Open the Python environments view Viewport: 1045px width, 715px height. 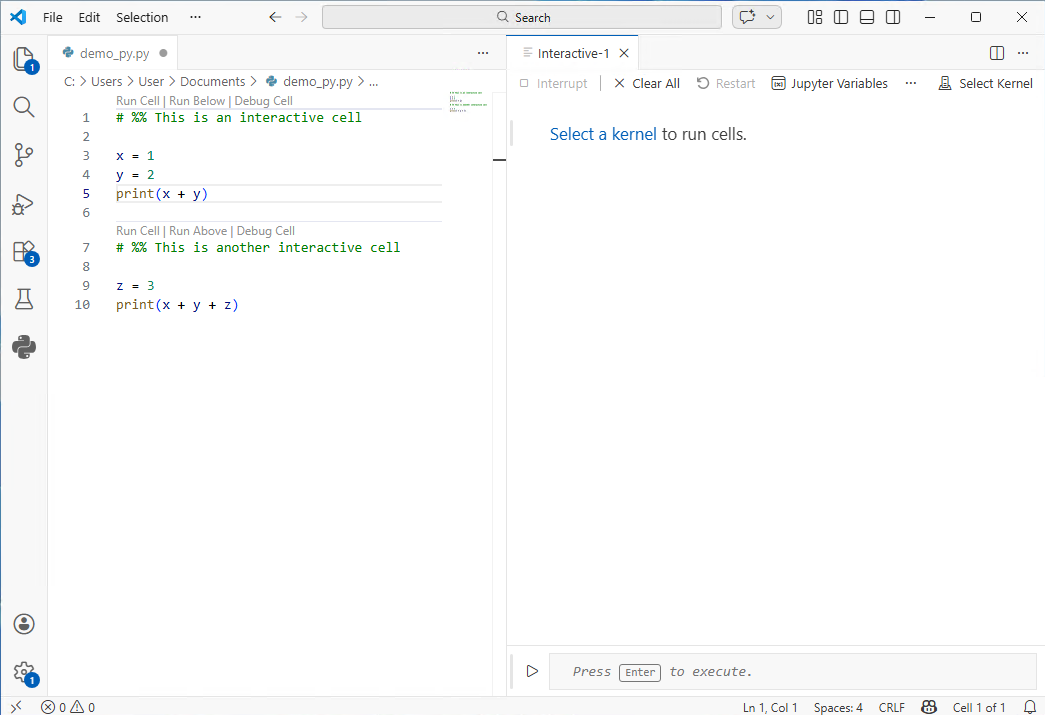(x=24, y=347)
